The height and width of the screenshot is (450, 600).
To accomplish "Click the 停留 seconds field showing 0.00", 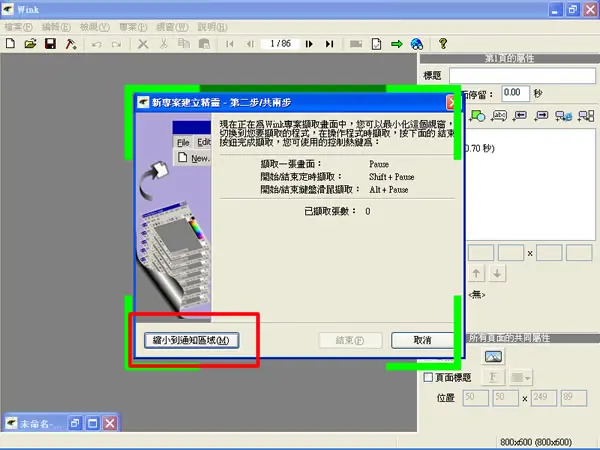I will click(x=515, y=93).
